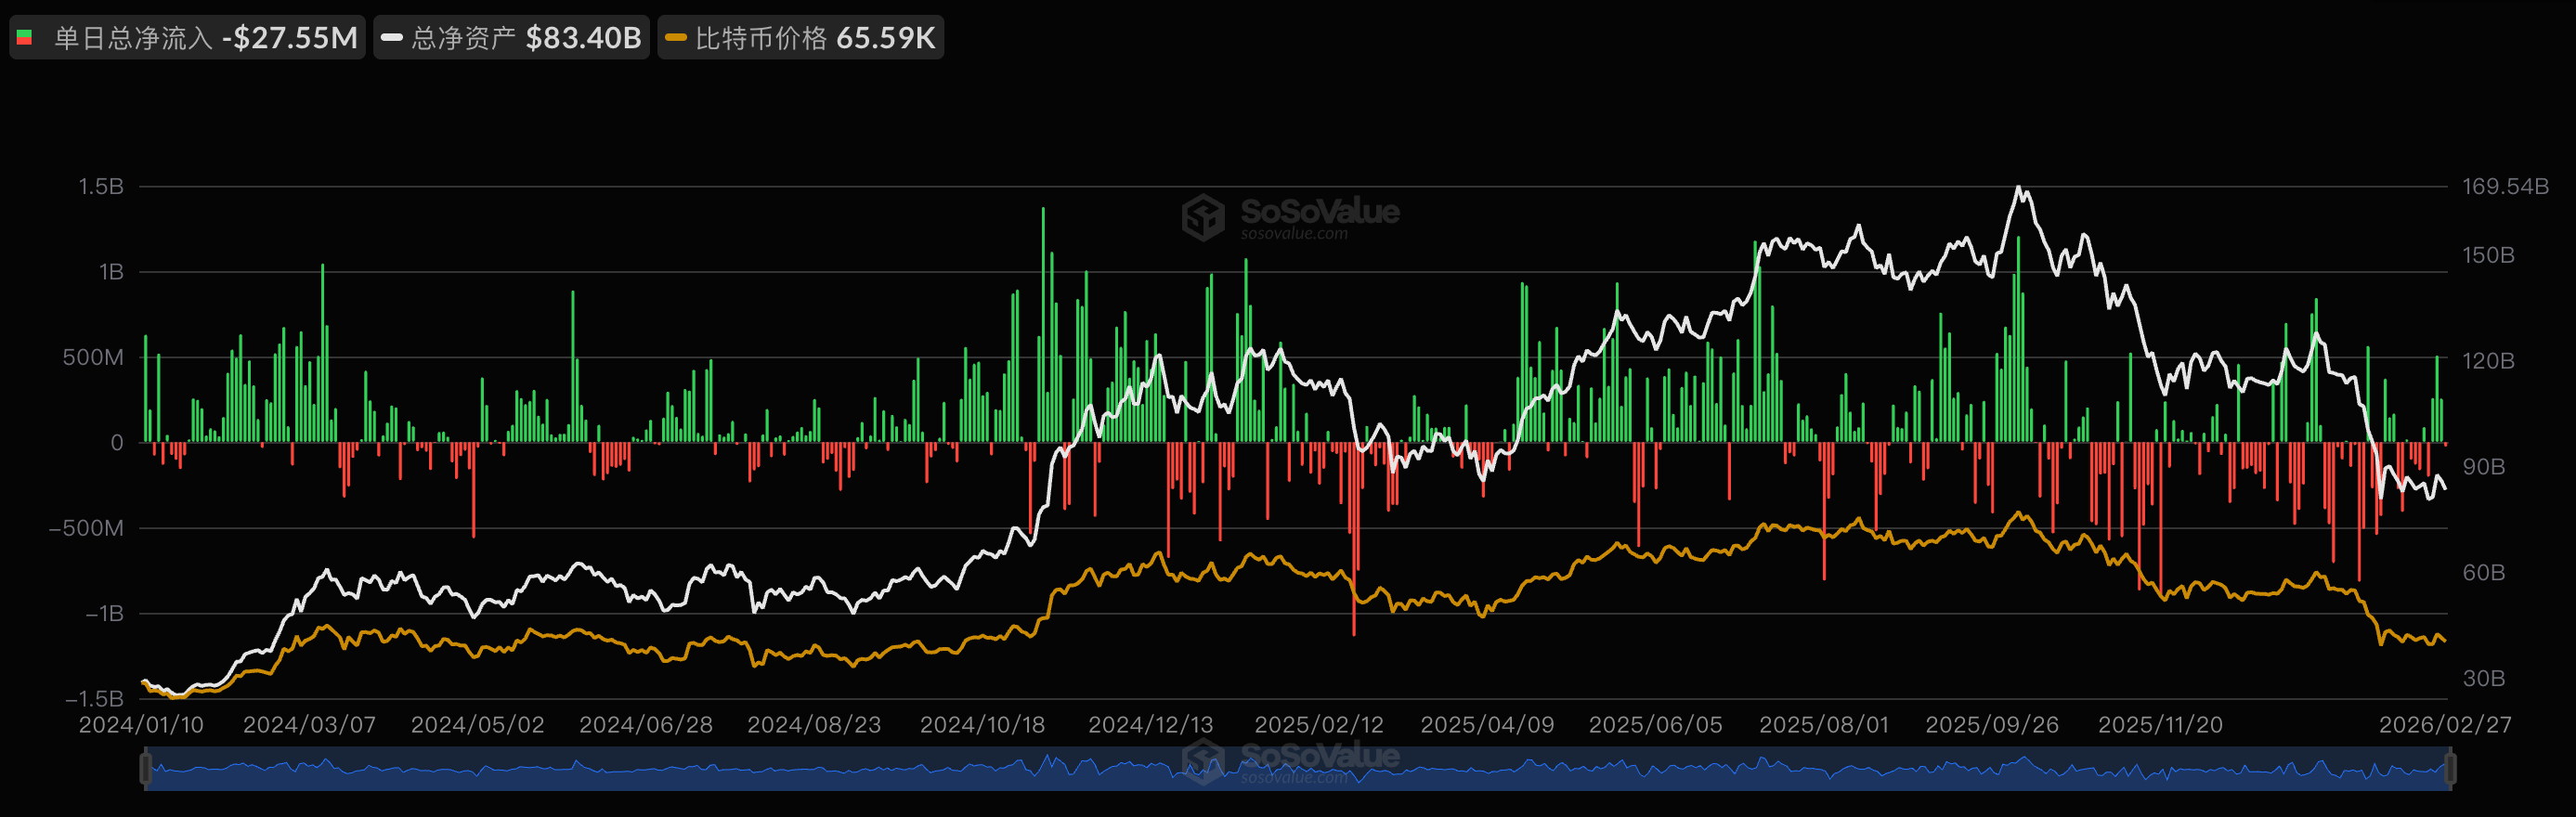The height and width of the screenshot is (817, 2576).
Task: Click the $83.40B total net assets value
Action: click(x=583, y=38)
